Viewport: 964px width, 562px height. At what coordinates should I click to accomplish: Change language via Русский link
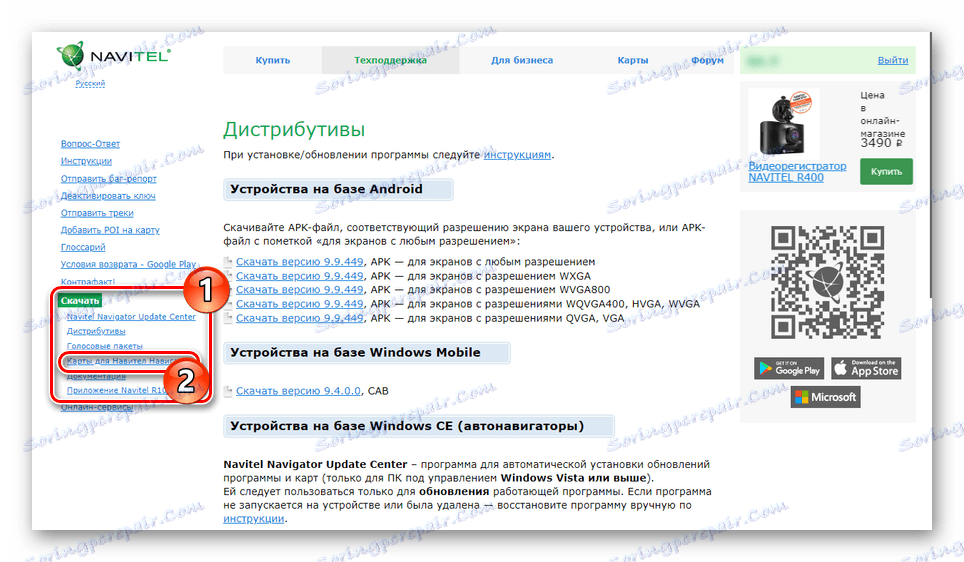coord(90,83)
